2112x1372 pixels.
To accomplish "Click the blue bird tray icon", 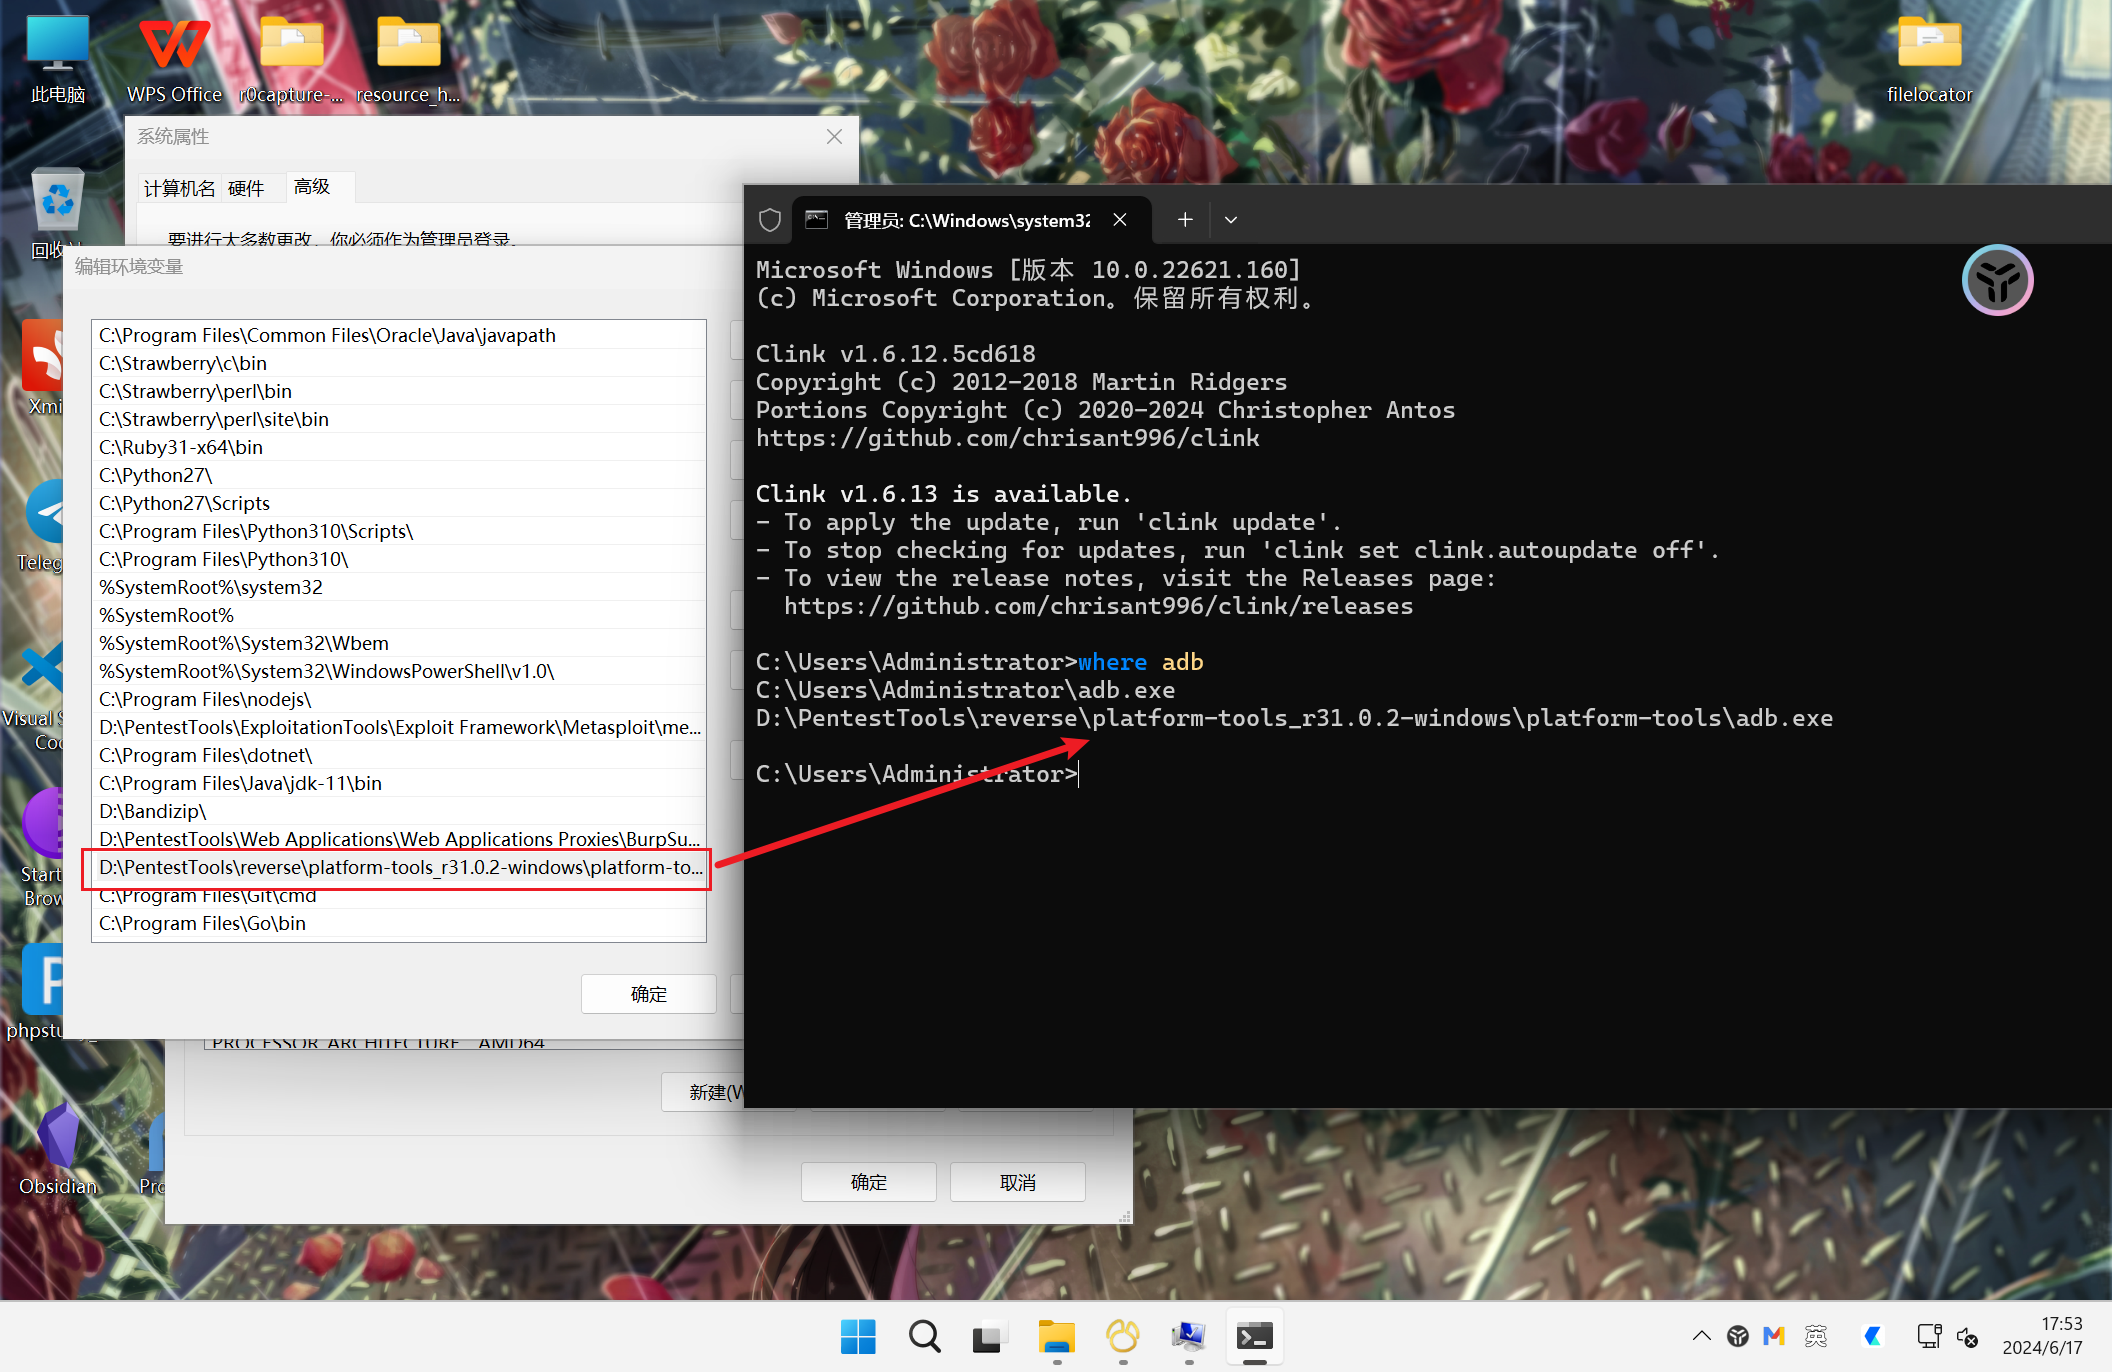I will 1873,1336.
